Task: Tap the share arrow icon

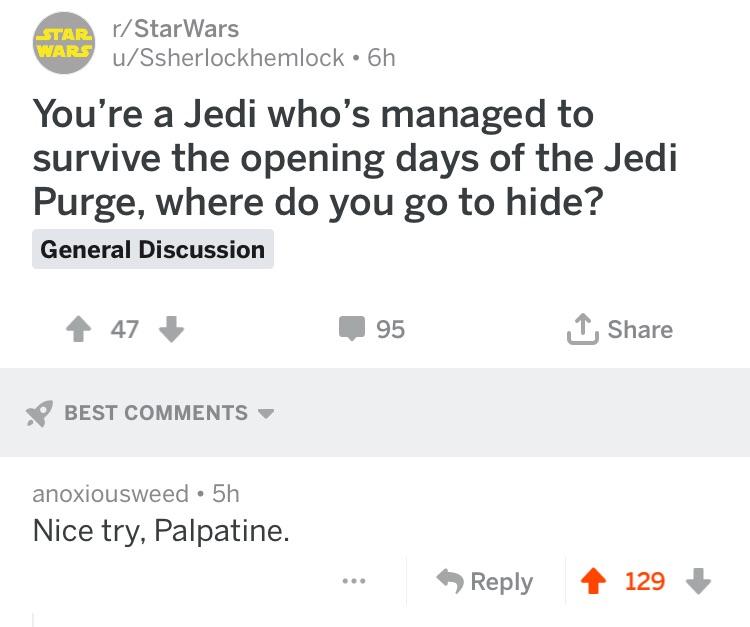Action: pos(582,328)
